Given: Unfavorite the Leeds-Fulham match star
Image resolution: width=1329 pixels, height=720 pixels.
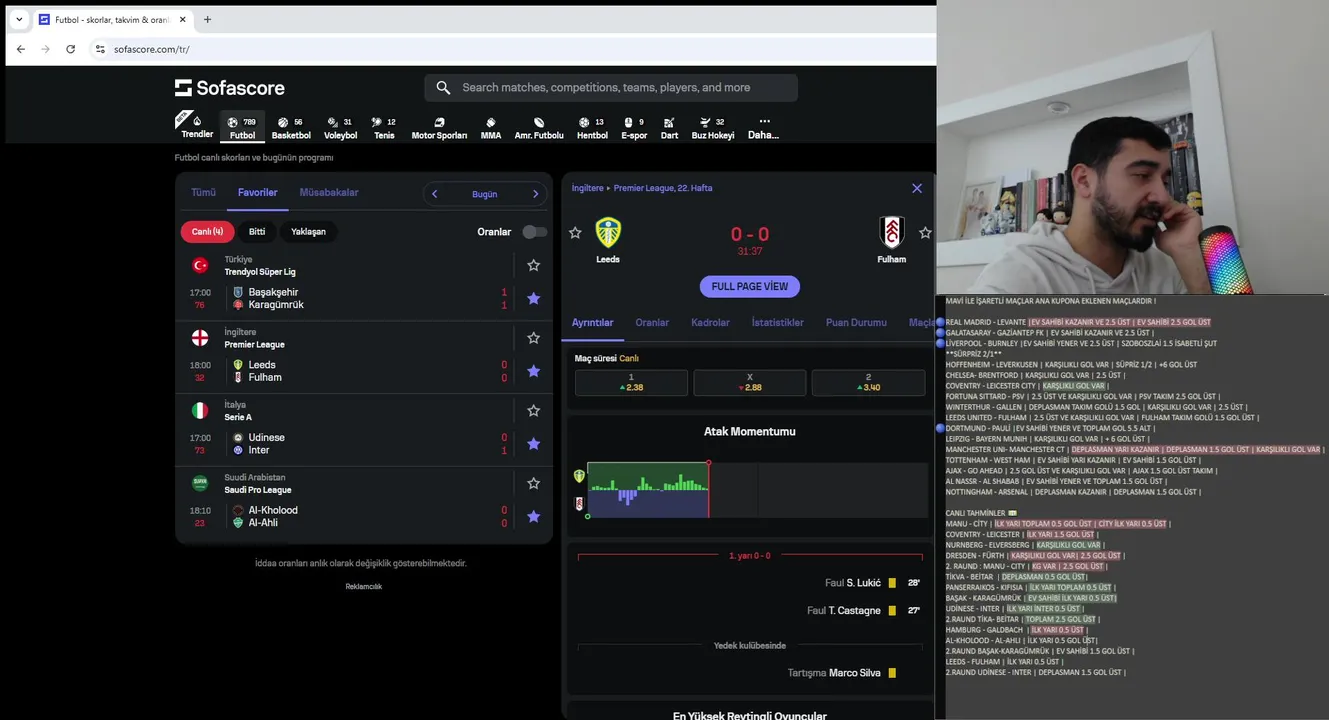Looking at the screenshot, I should coord(533,371).
